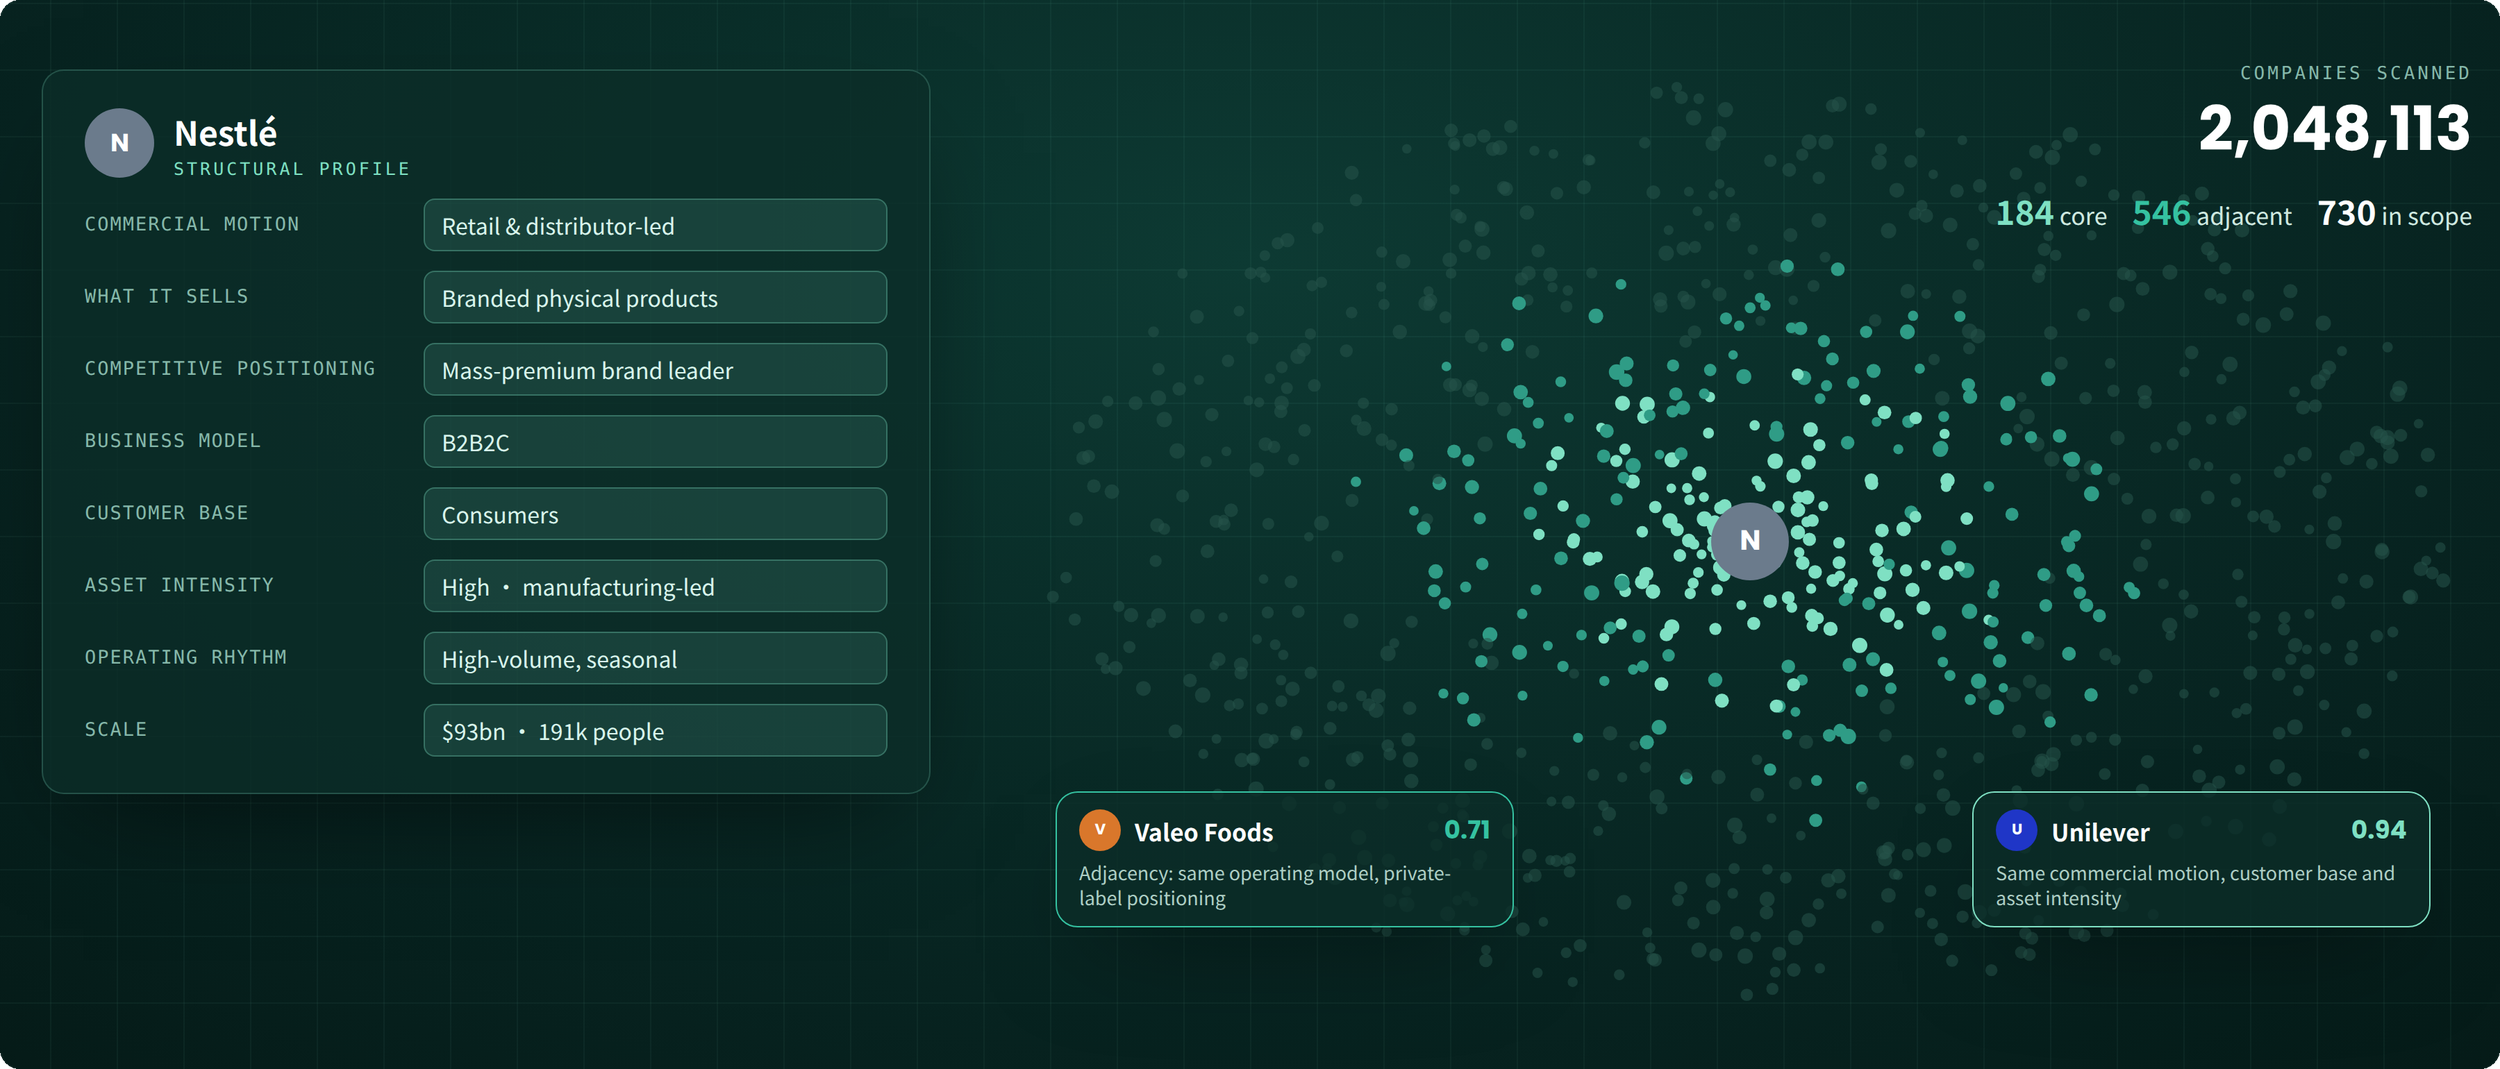This screenshot has height=1069, width=2500.
Task: Click the CUSTOMER BASE label
Action: (166, 512)
